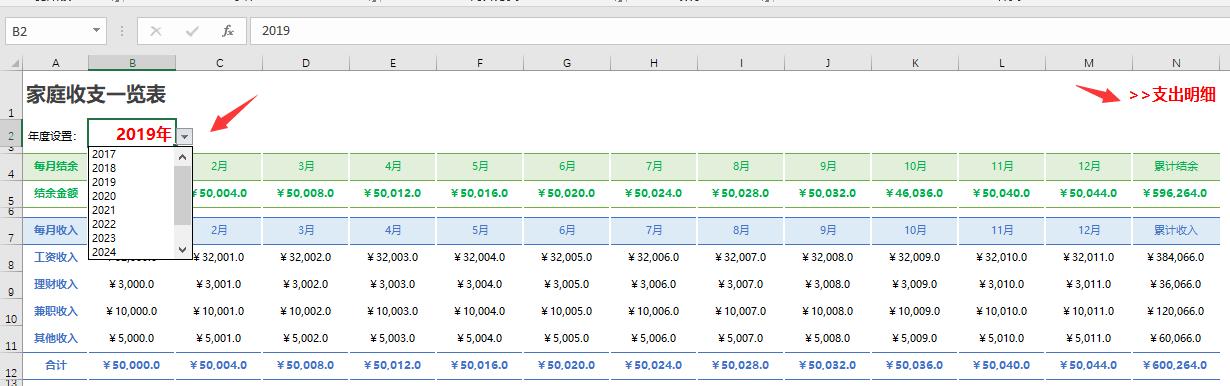1230x386 pixels.
Task: Select the 2019年 year cell
Action: coord(132,133)
